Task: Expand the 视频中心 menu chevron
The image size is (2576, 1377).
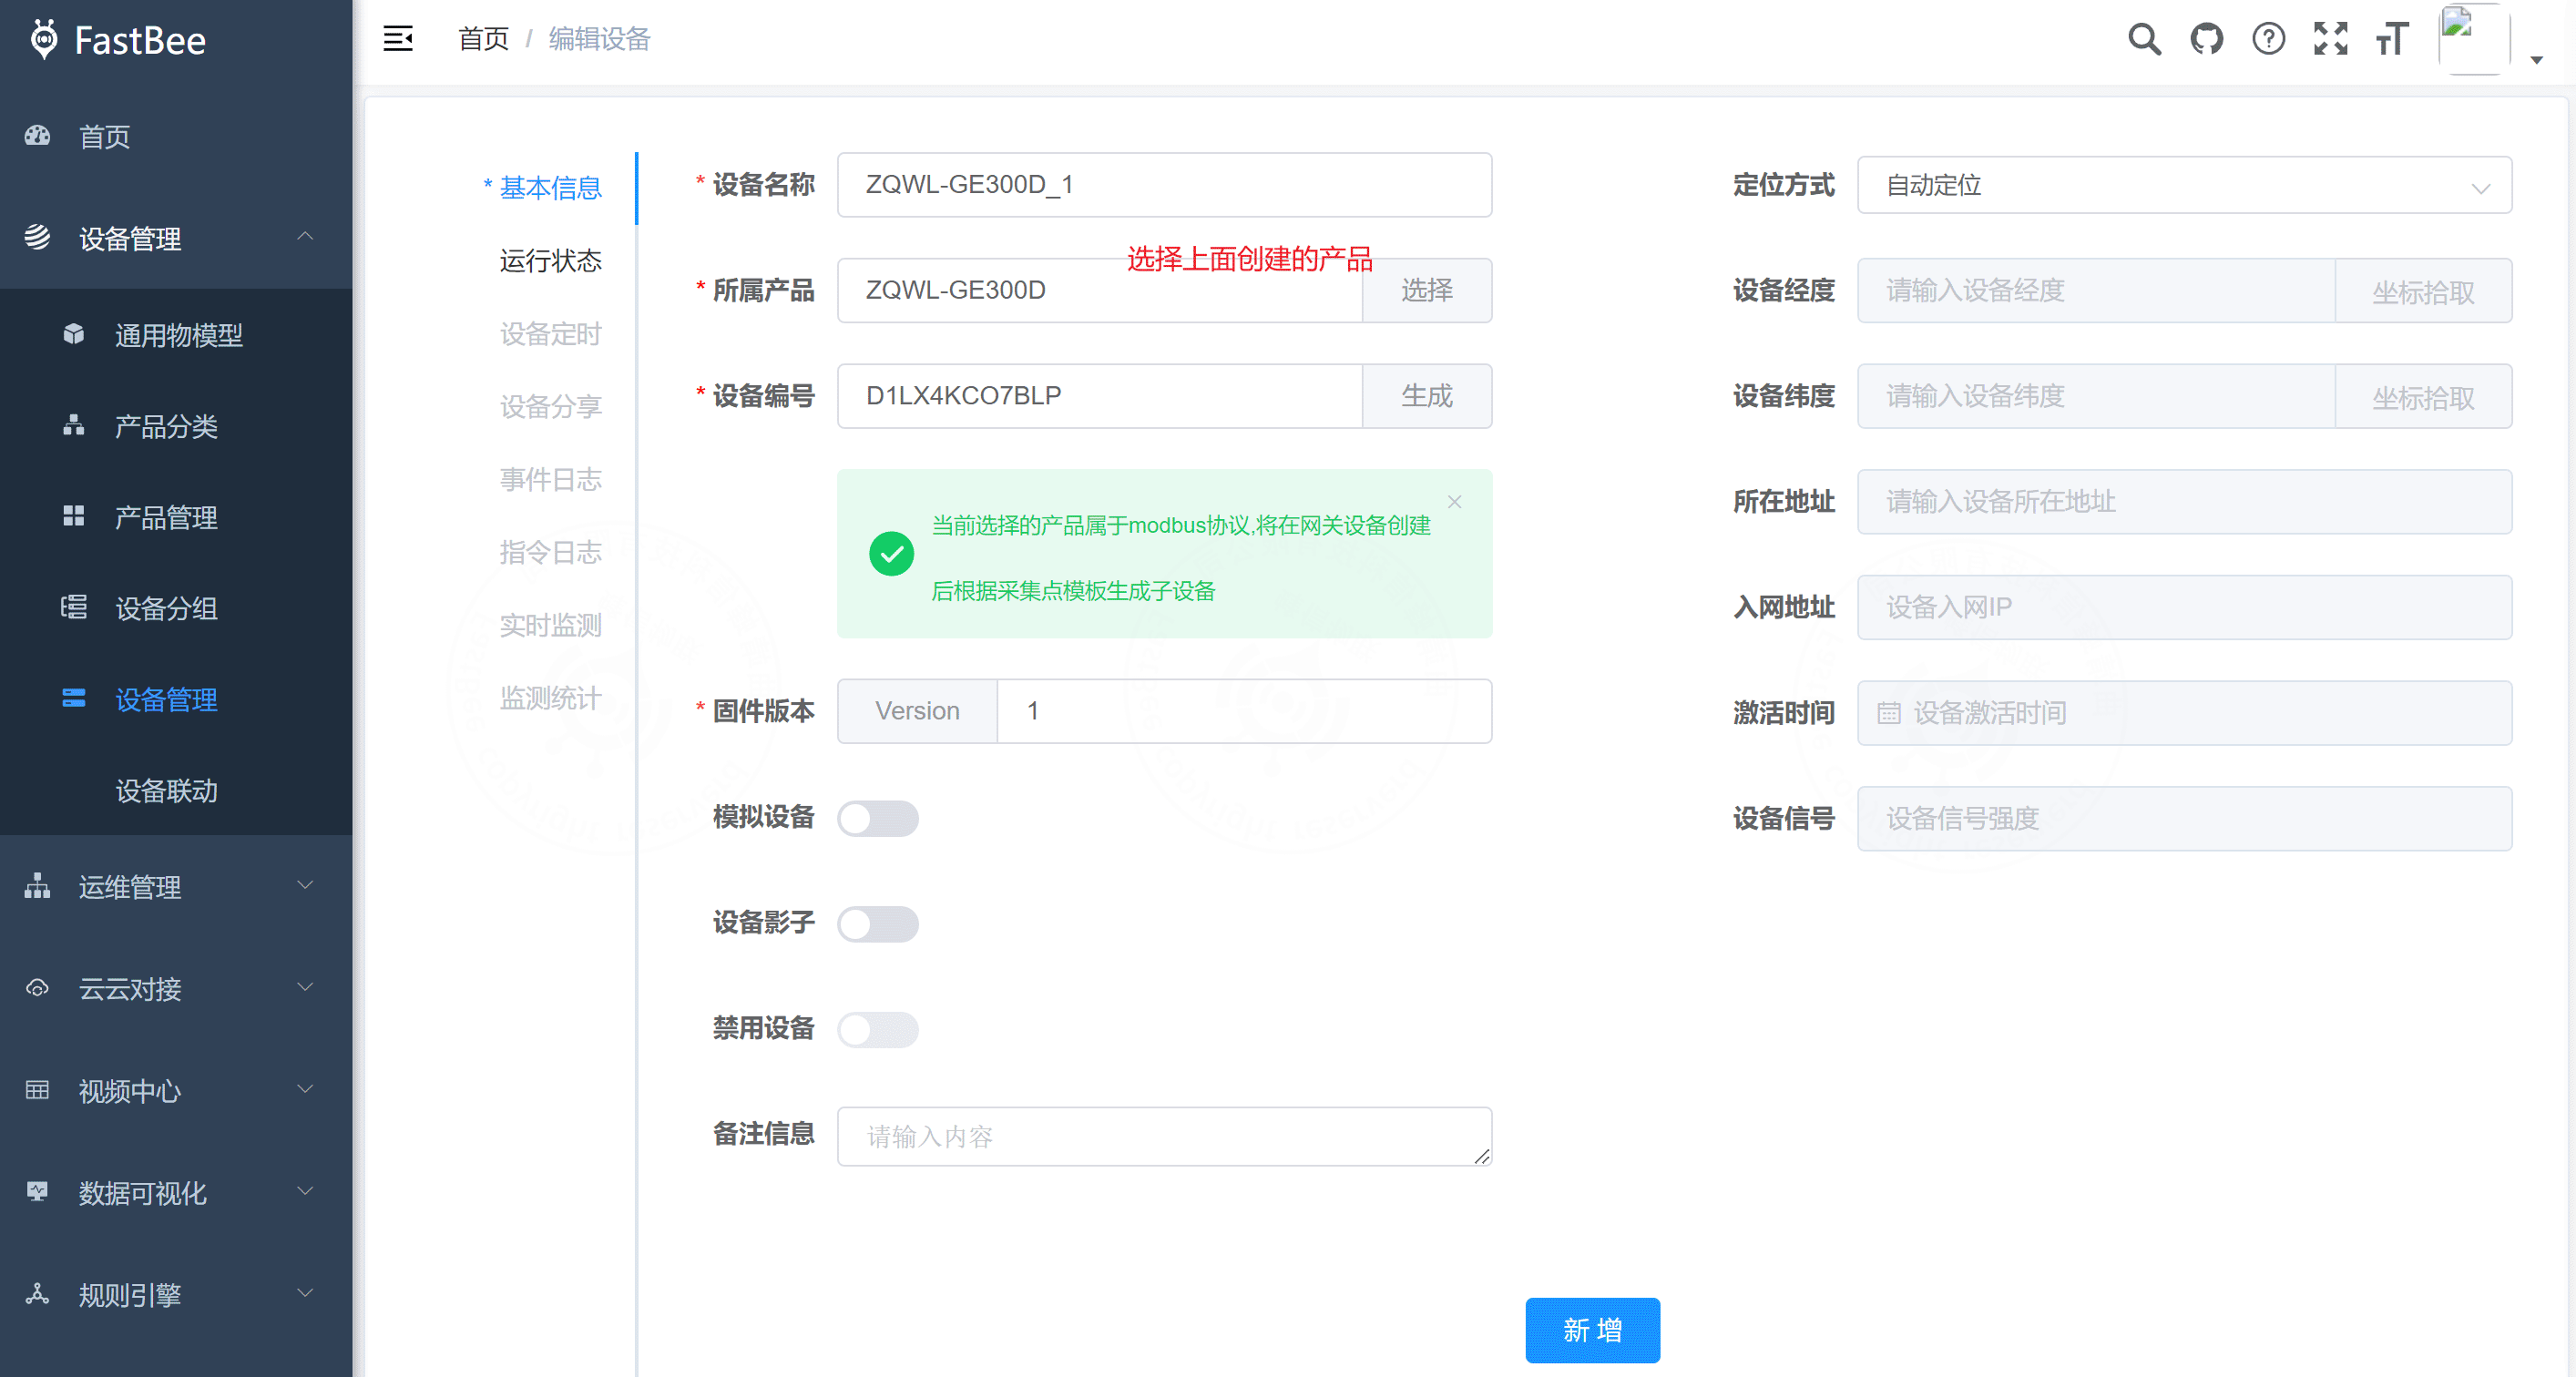Action: [x=305, y=1090]
